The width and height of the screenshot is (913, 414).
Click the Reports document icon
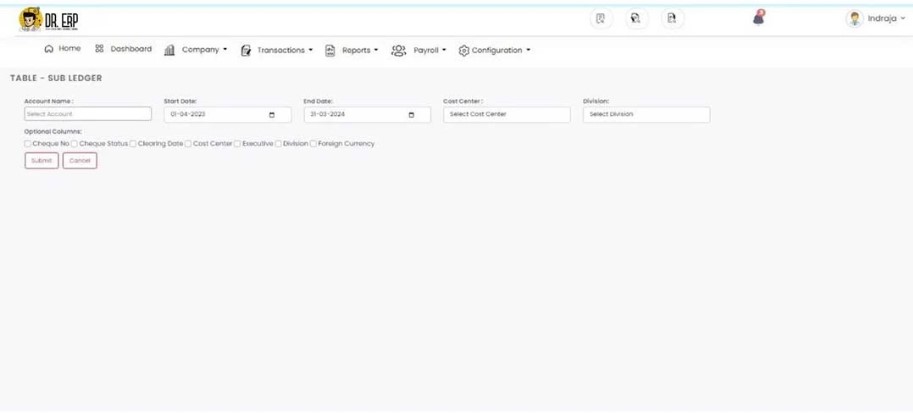tap(330, 51)
